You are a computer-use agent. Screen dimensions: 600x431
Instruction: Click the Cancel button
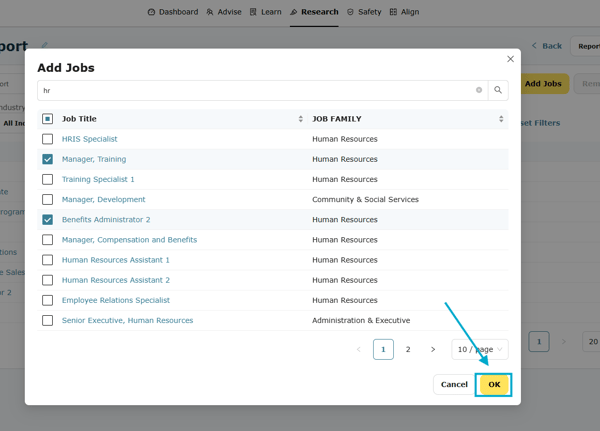[454, 384]
